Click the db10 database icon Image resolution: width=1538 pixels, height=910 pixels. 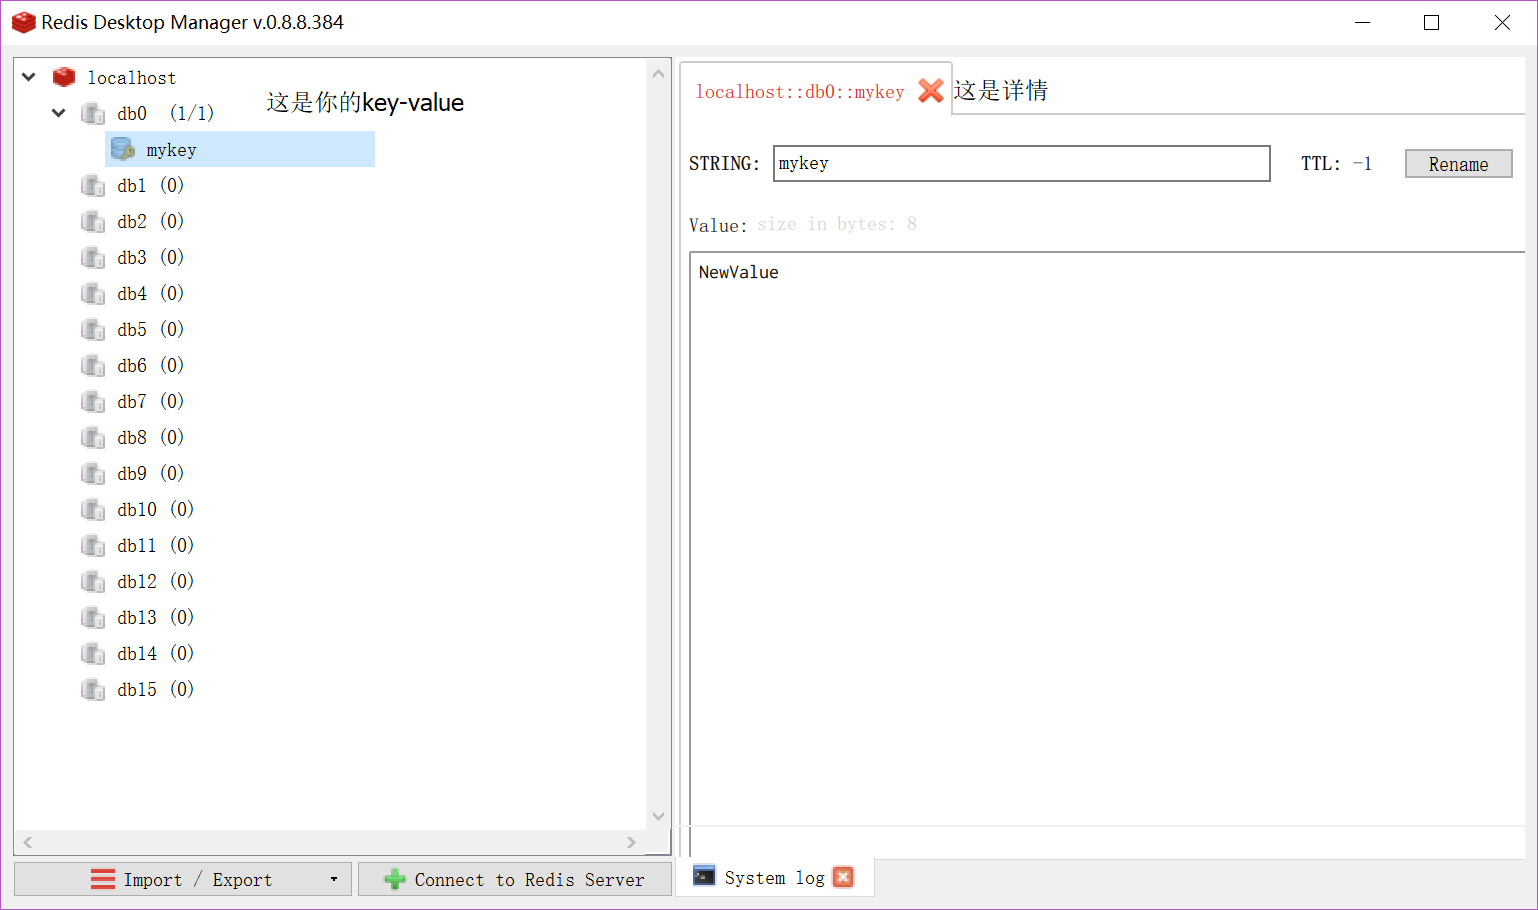click(93, 509)
